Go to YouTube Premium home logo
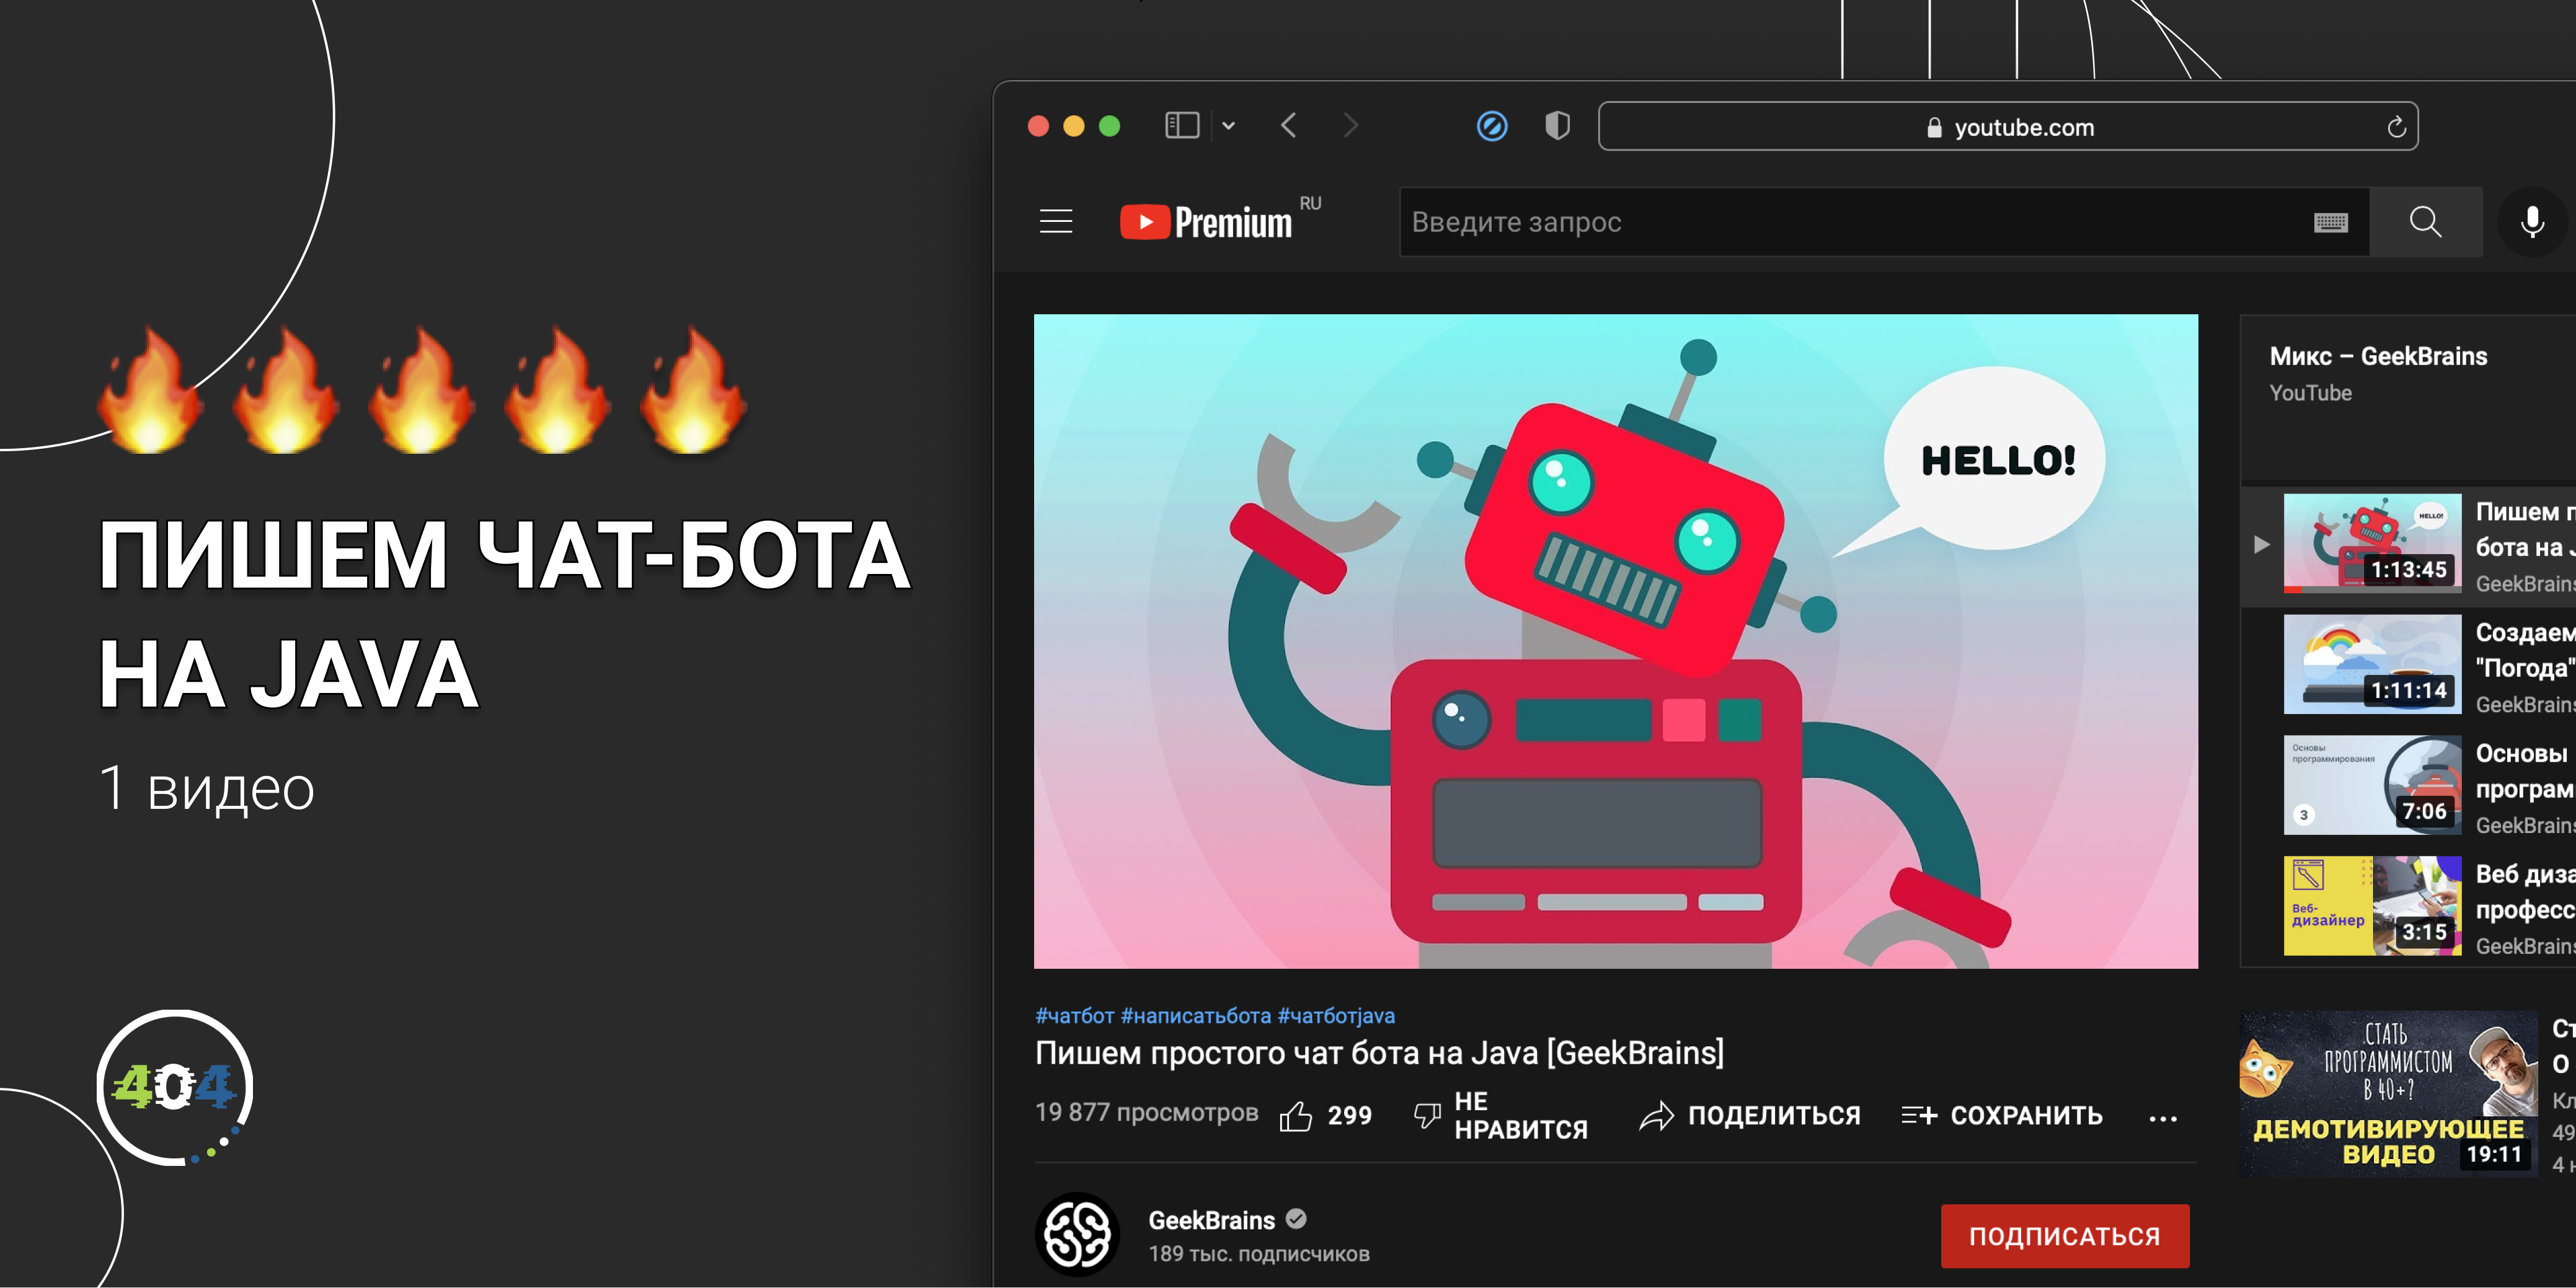The height and width of the screenshot is (1288, 2576). click(1207, 221)
